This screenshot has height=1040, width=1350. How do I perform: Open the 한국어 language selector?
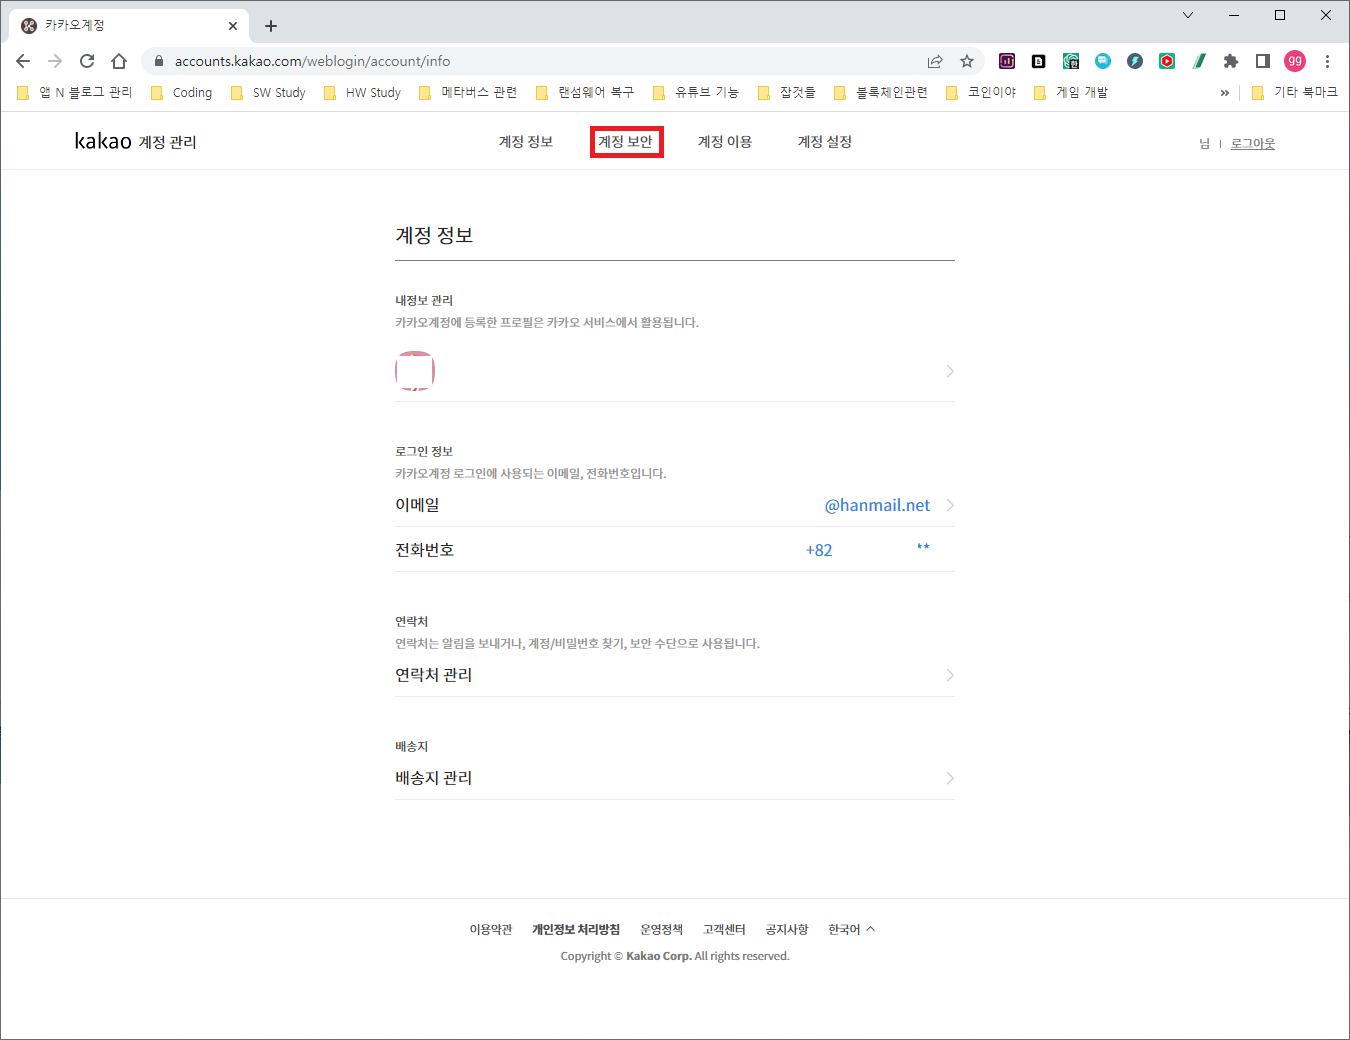(x=851, y=929)
